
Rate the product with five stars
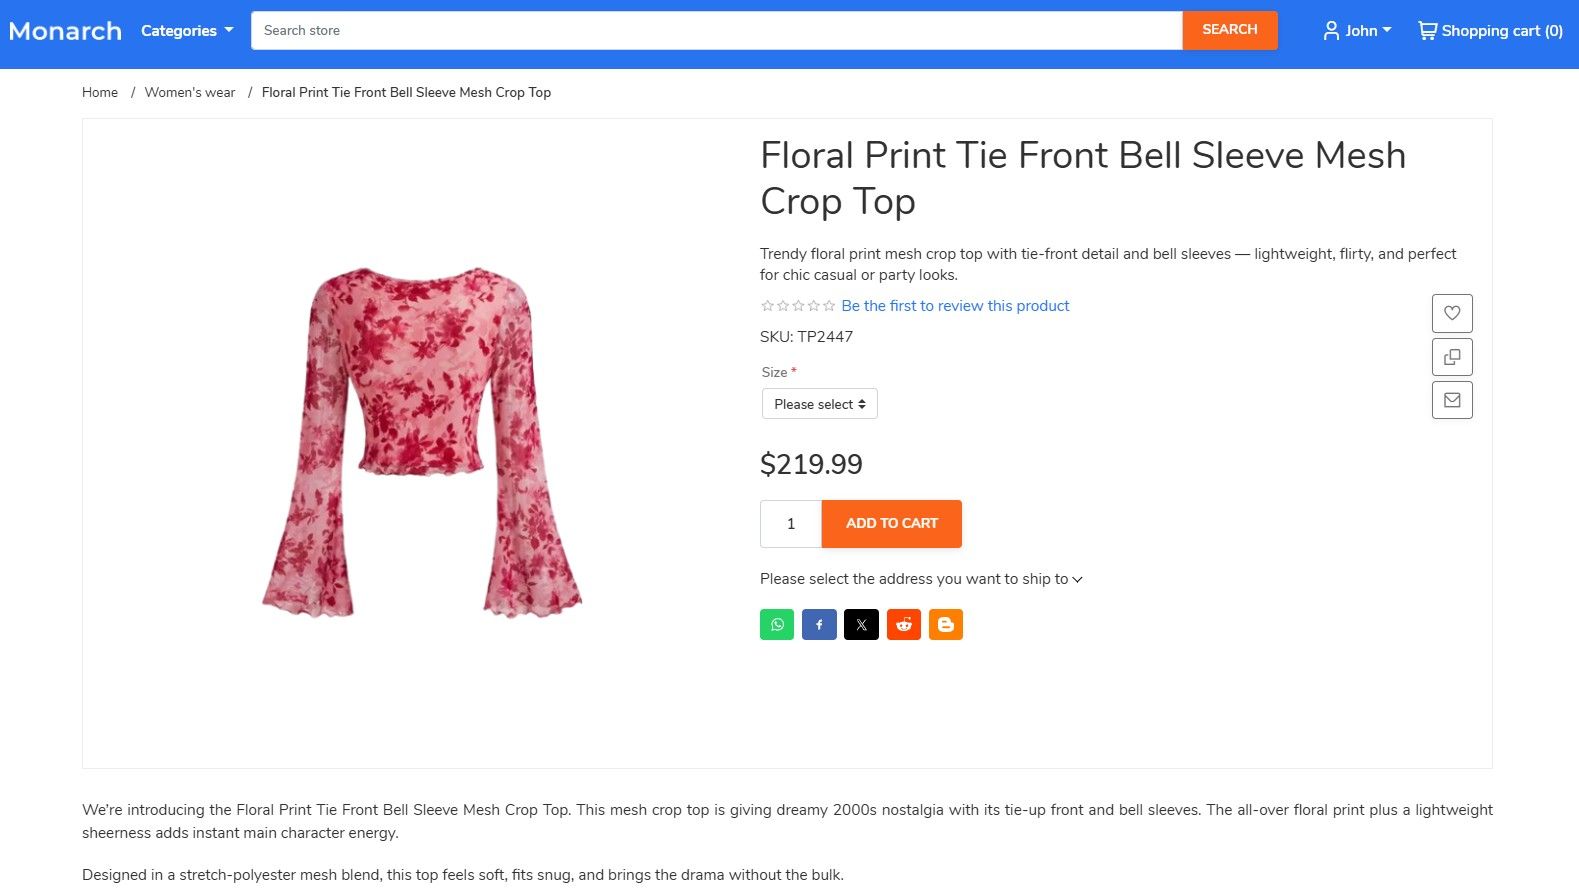(830, 304)
